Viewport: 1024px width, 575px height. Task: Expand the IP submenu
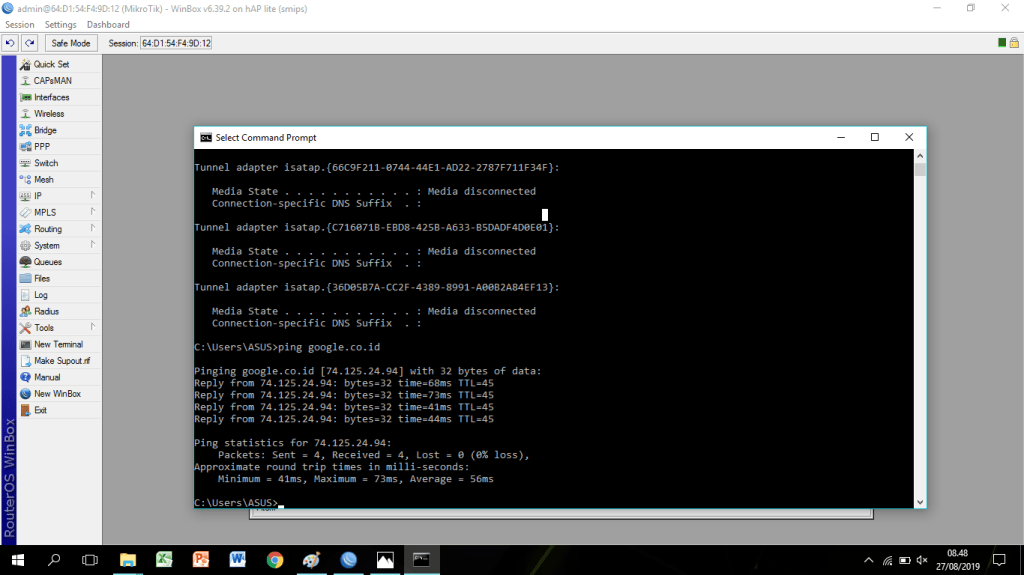coord(38,196)
